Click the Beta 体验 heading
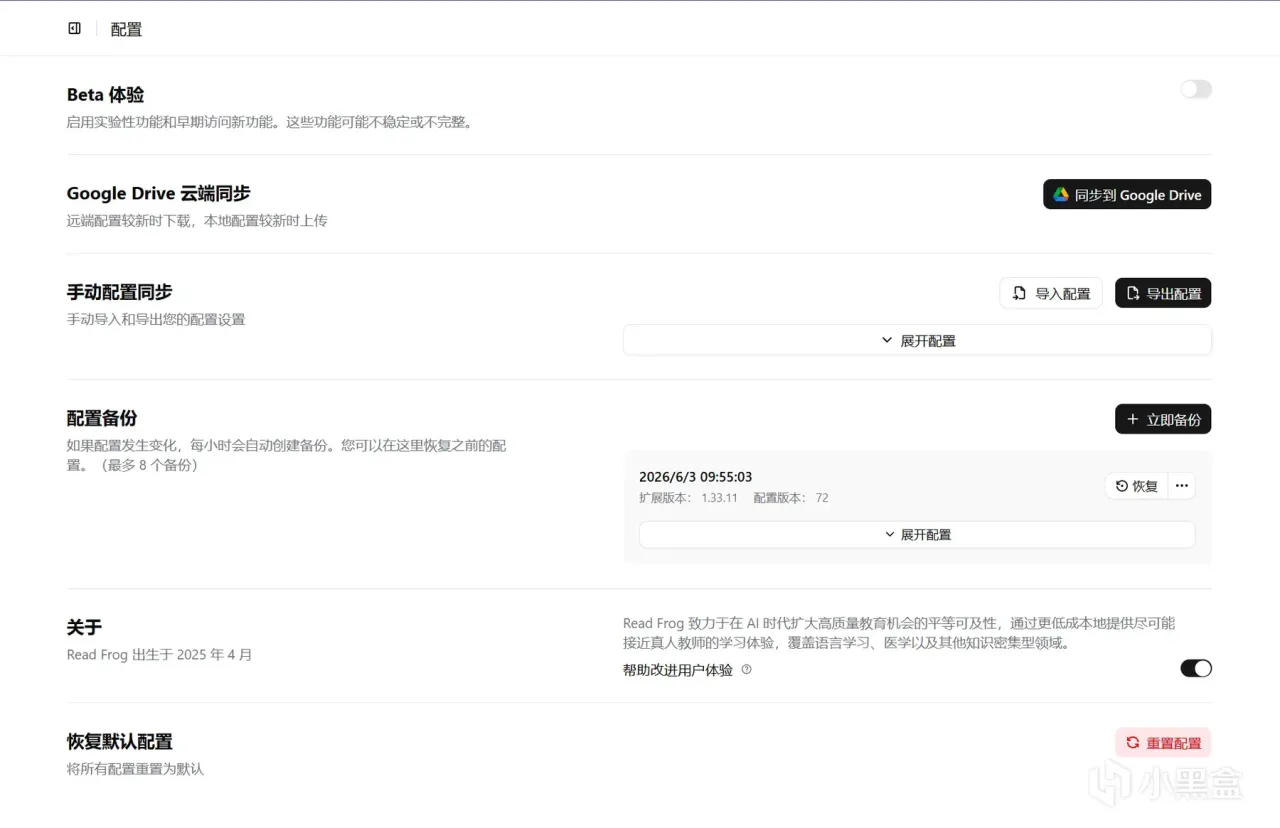 pyautogui.click(x=105, y=95)
